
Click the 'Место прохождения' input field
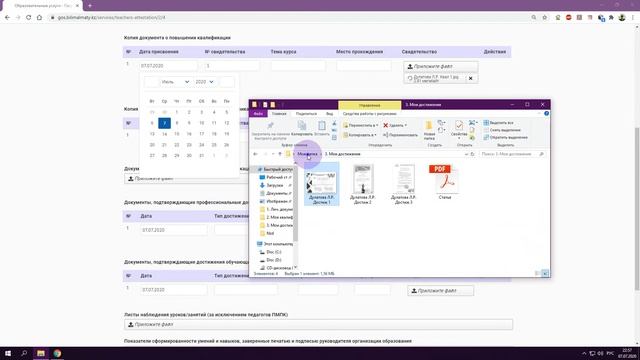pyautogui.click(x=364, y=66)
